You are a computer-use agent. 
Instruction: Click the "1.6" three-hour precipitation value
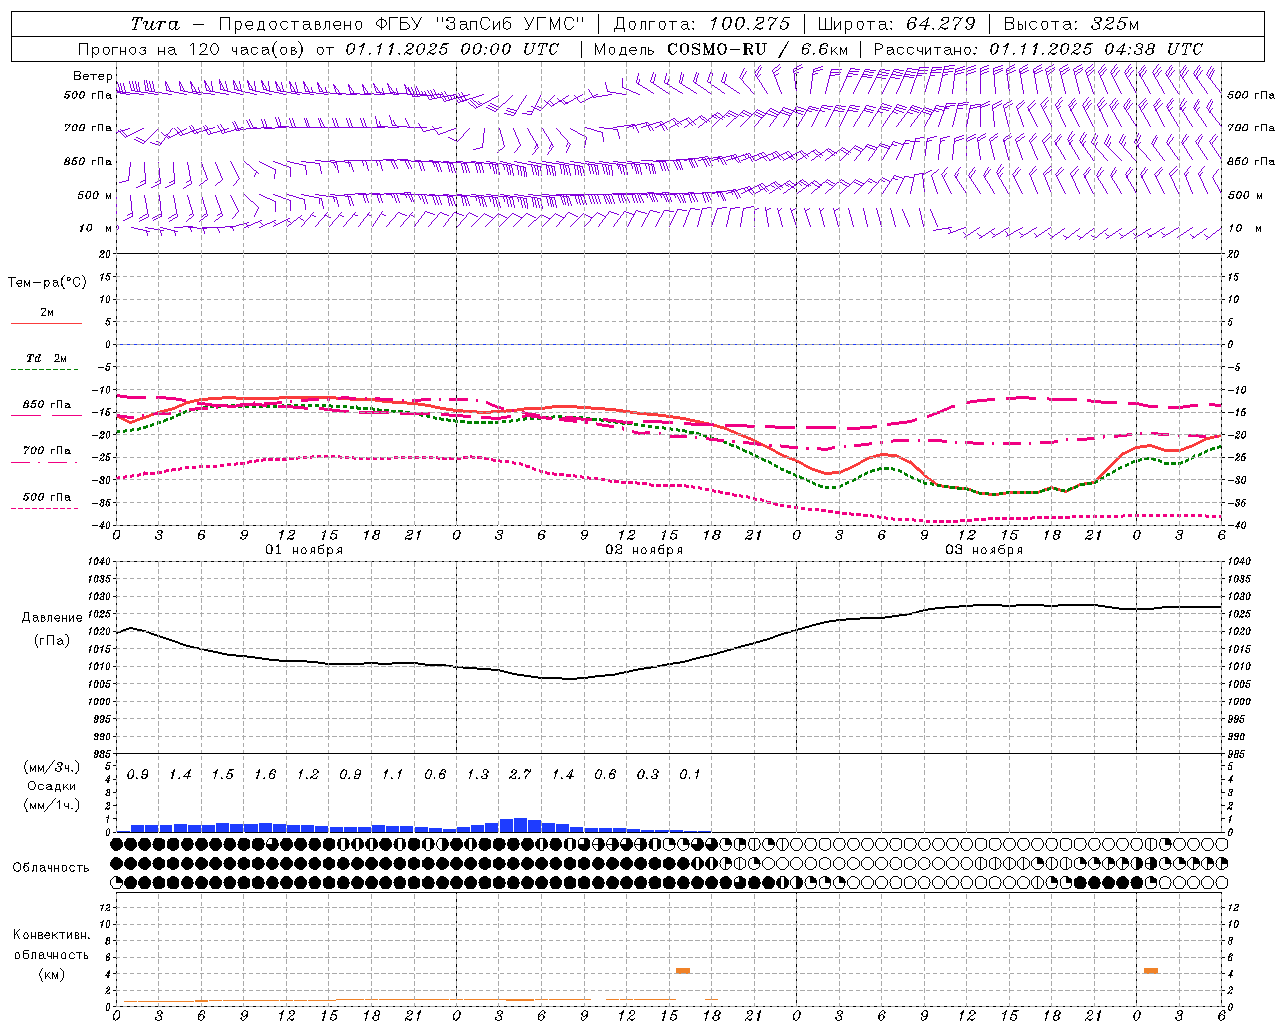tap(265, 774)
